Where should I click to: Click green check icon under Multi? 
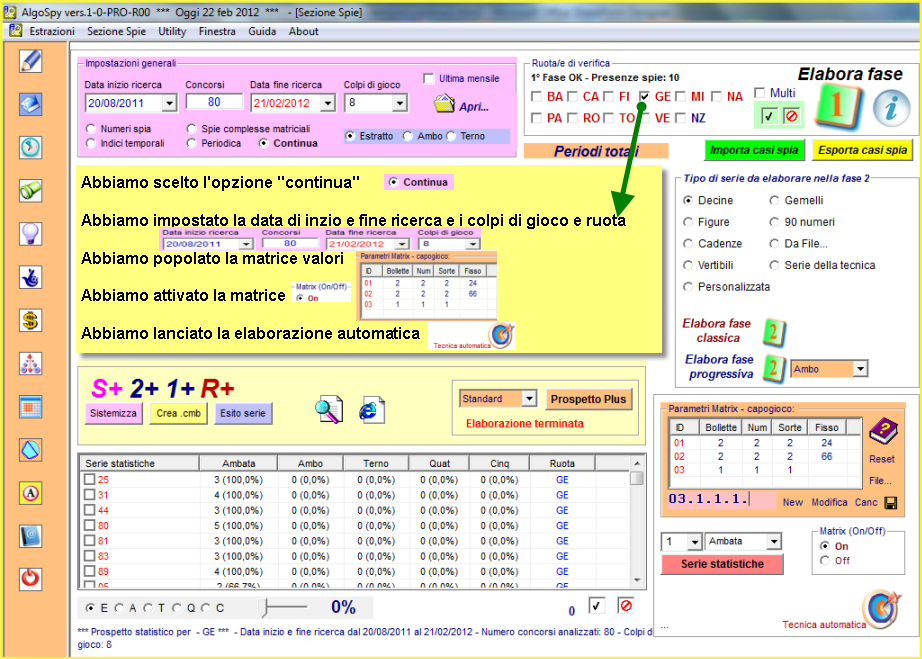pos(768,116)
